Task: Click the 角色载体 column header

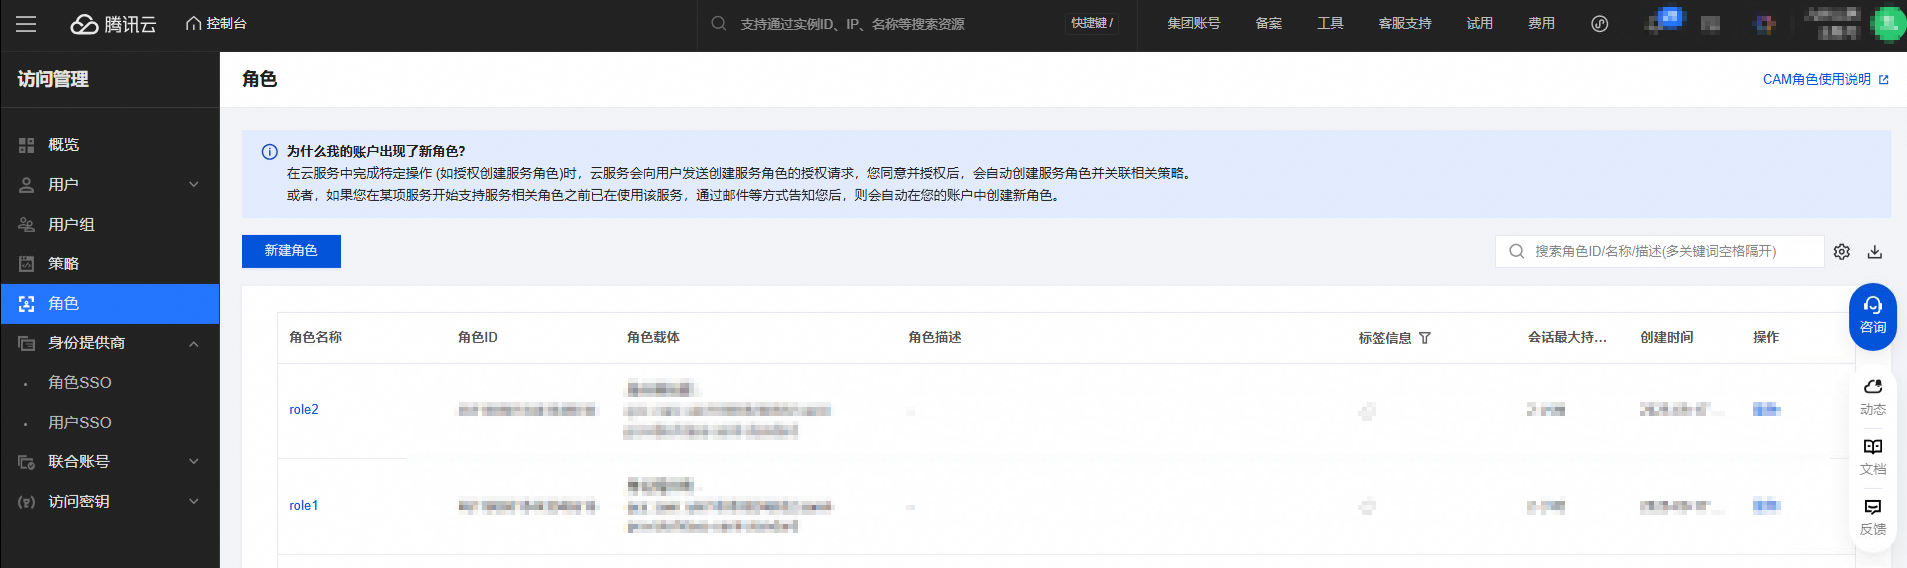Action: coord(653,337)
